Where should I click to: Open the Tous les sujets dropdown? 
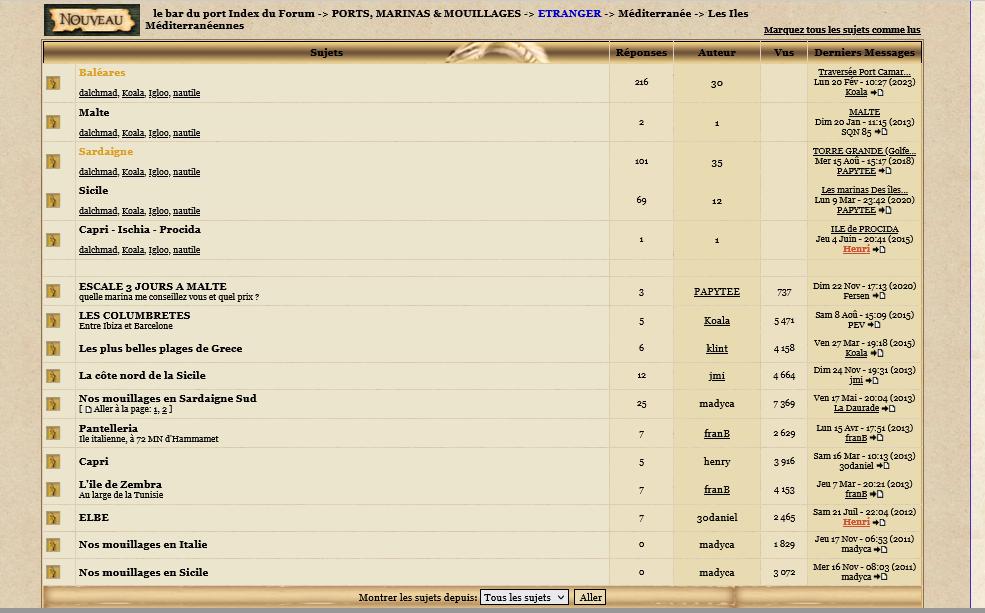(x=524, y=597)
